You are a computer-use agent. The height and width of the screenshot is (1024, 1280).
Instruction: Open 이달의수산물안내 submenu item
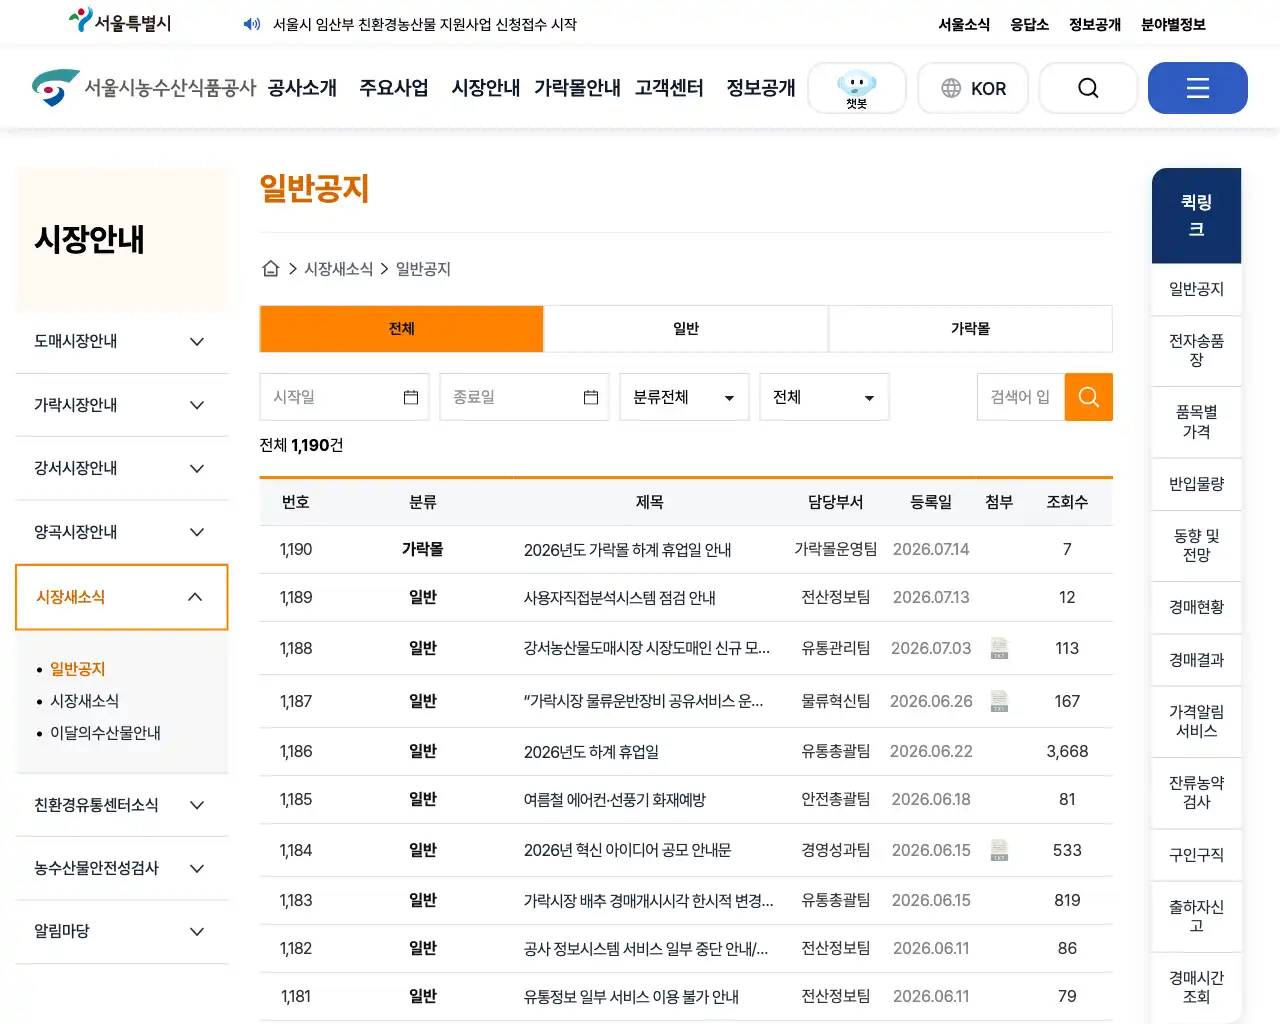[x=106, y=733]
